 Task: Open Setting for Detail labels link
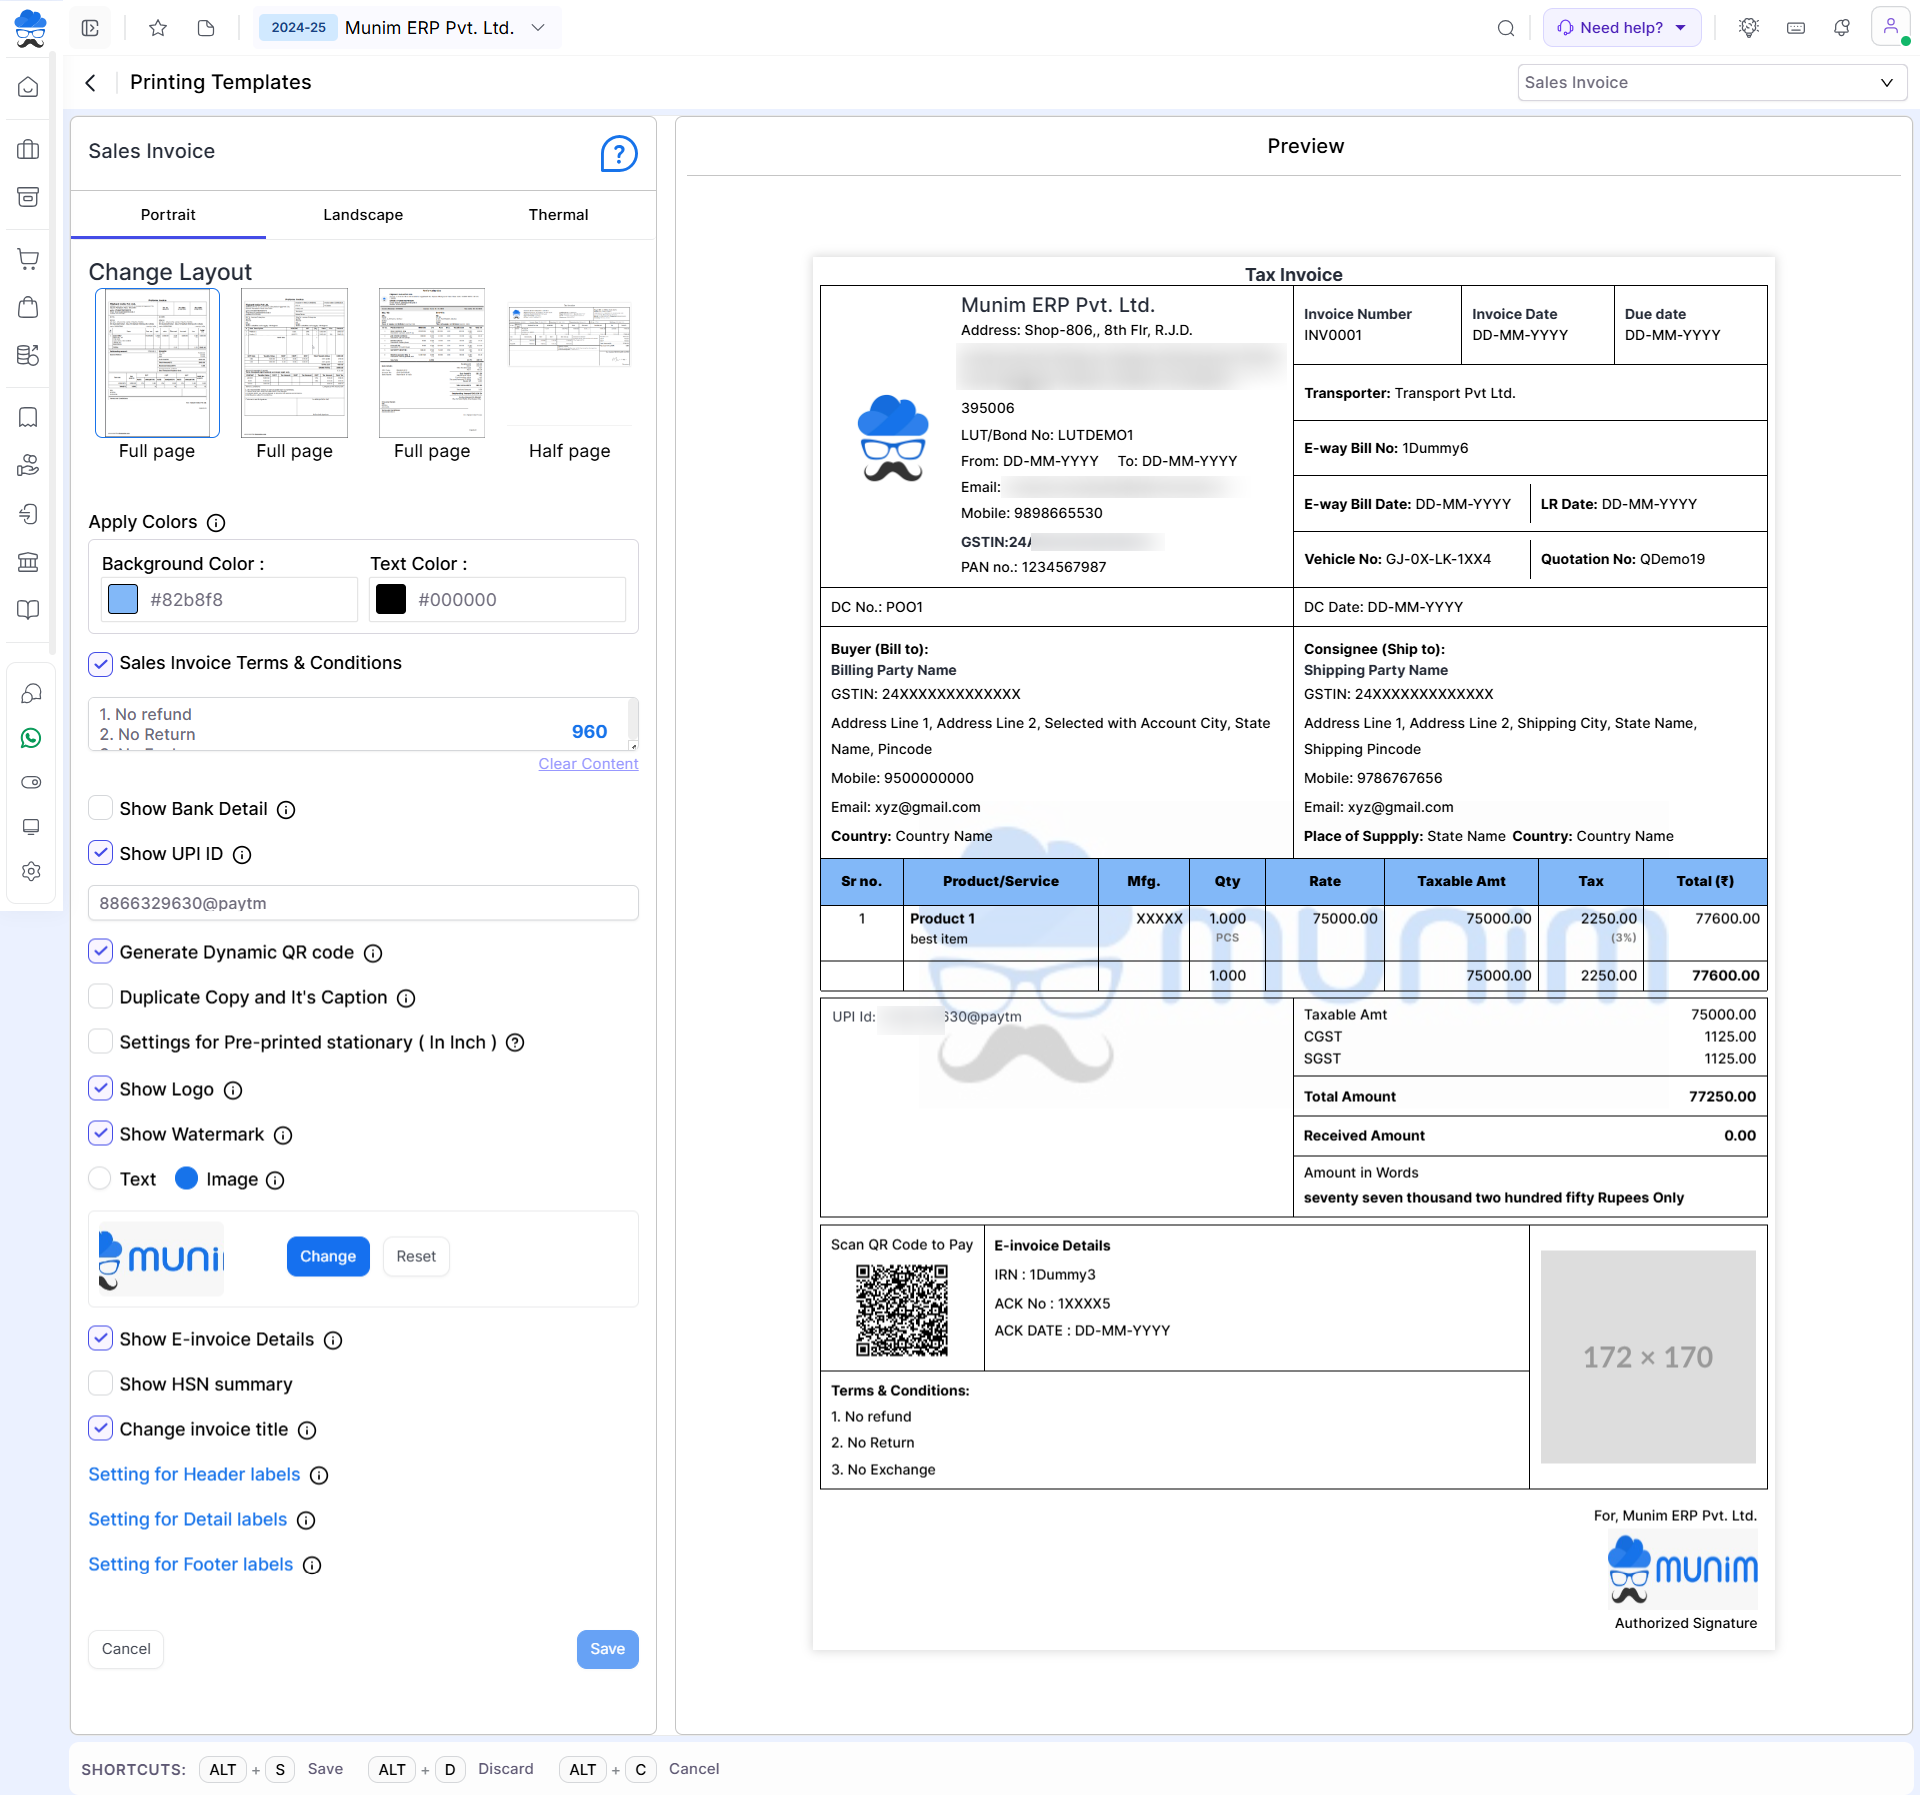tap(188, 1520)
